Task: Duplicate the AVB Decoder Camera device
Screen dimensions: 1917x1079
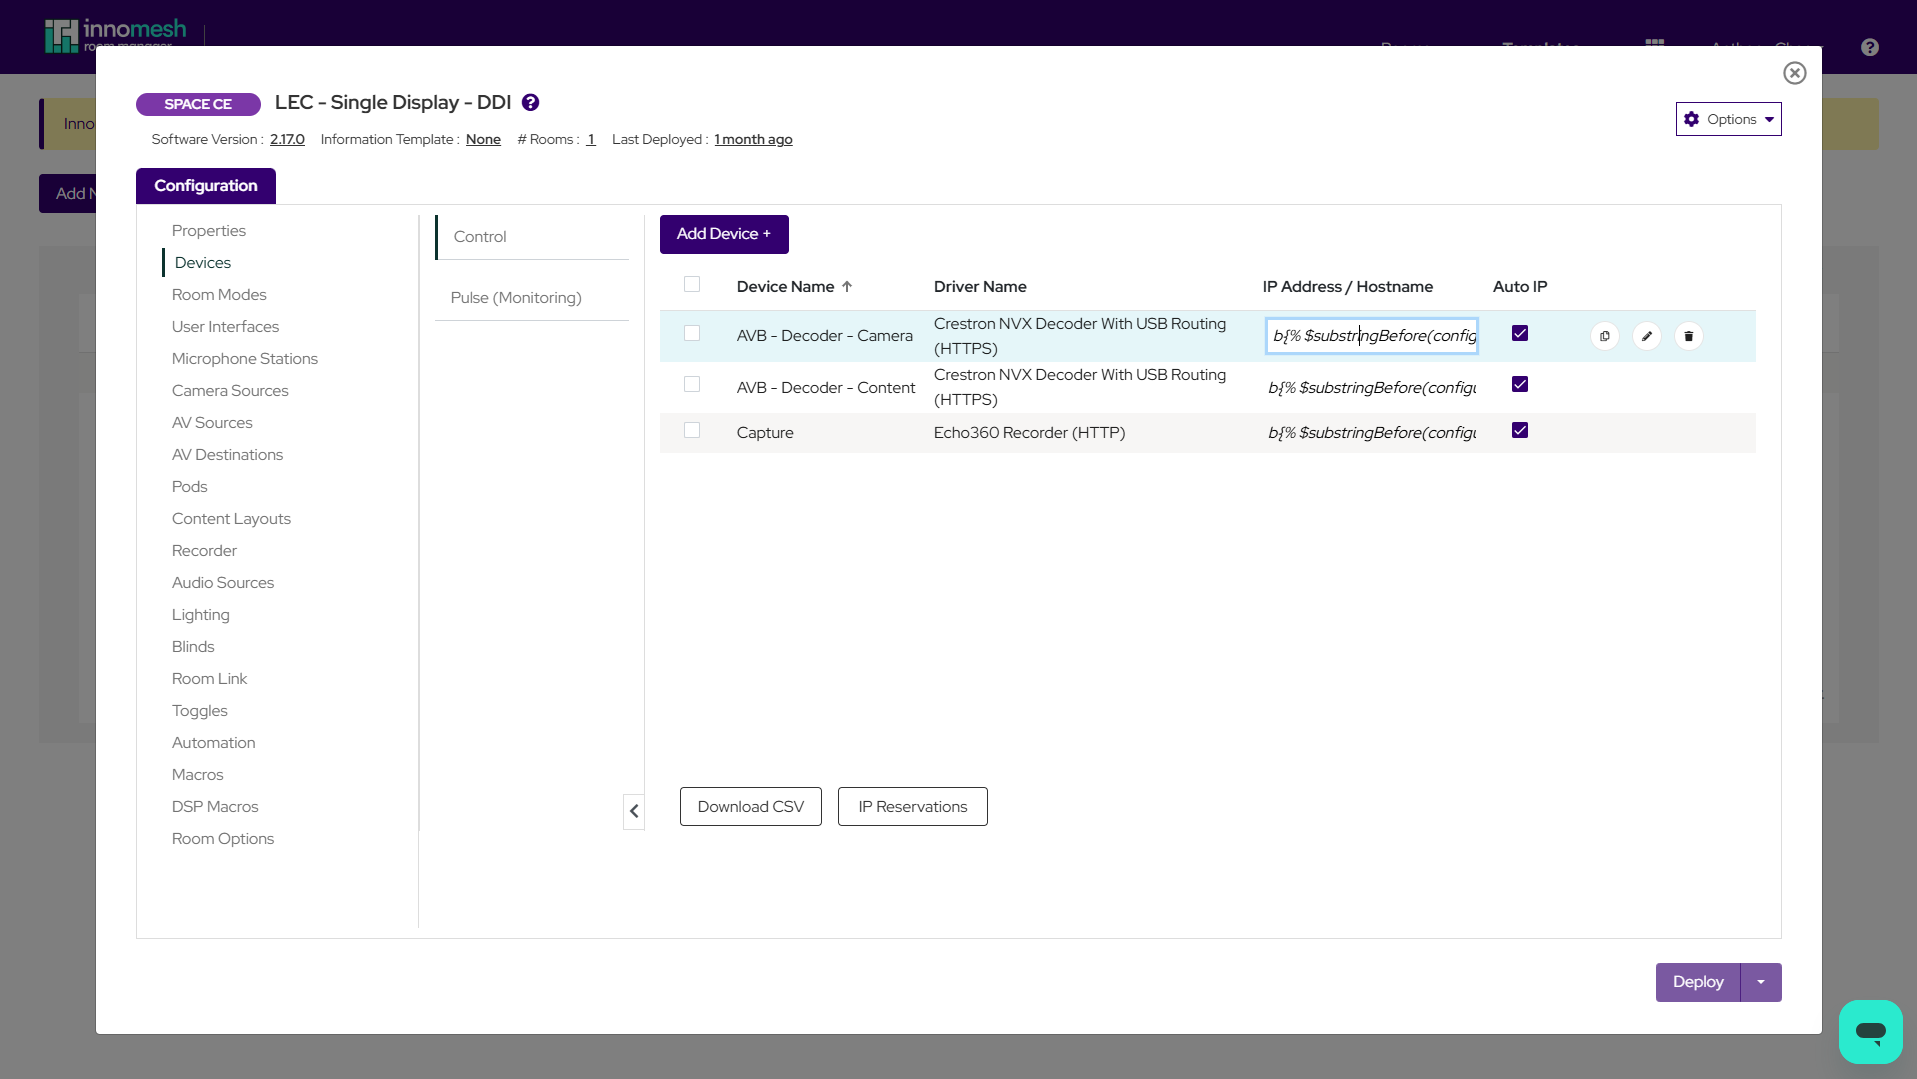Action: click(1604, 336)
